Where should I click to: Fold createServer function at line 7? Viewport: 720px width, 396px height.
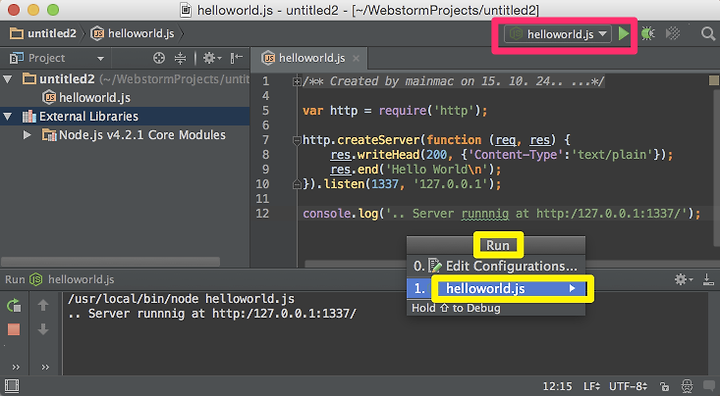pyautogui.click(x=297, y=141)
